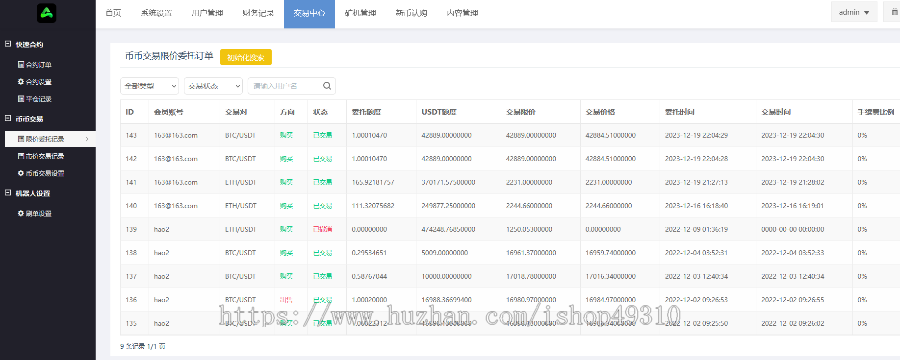Click the red sell direction in row 136
900x360 pixels.
coord(286,300)
